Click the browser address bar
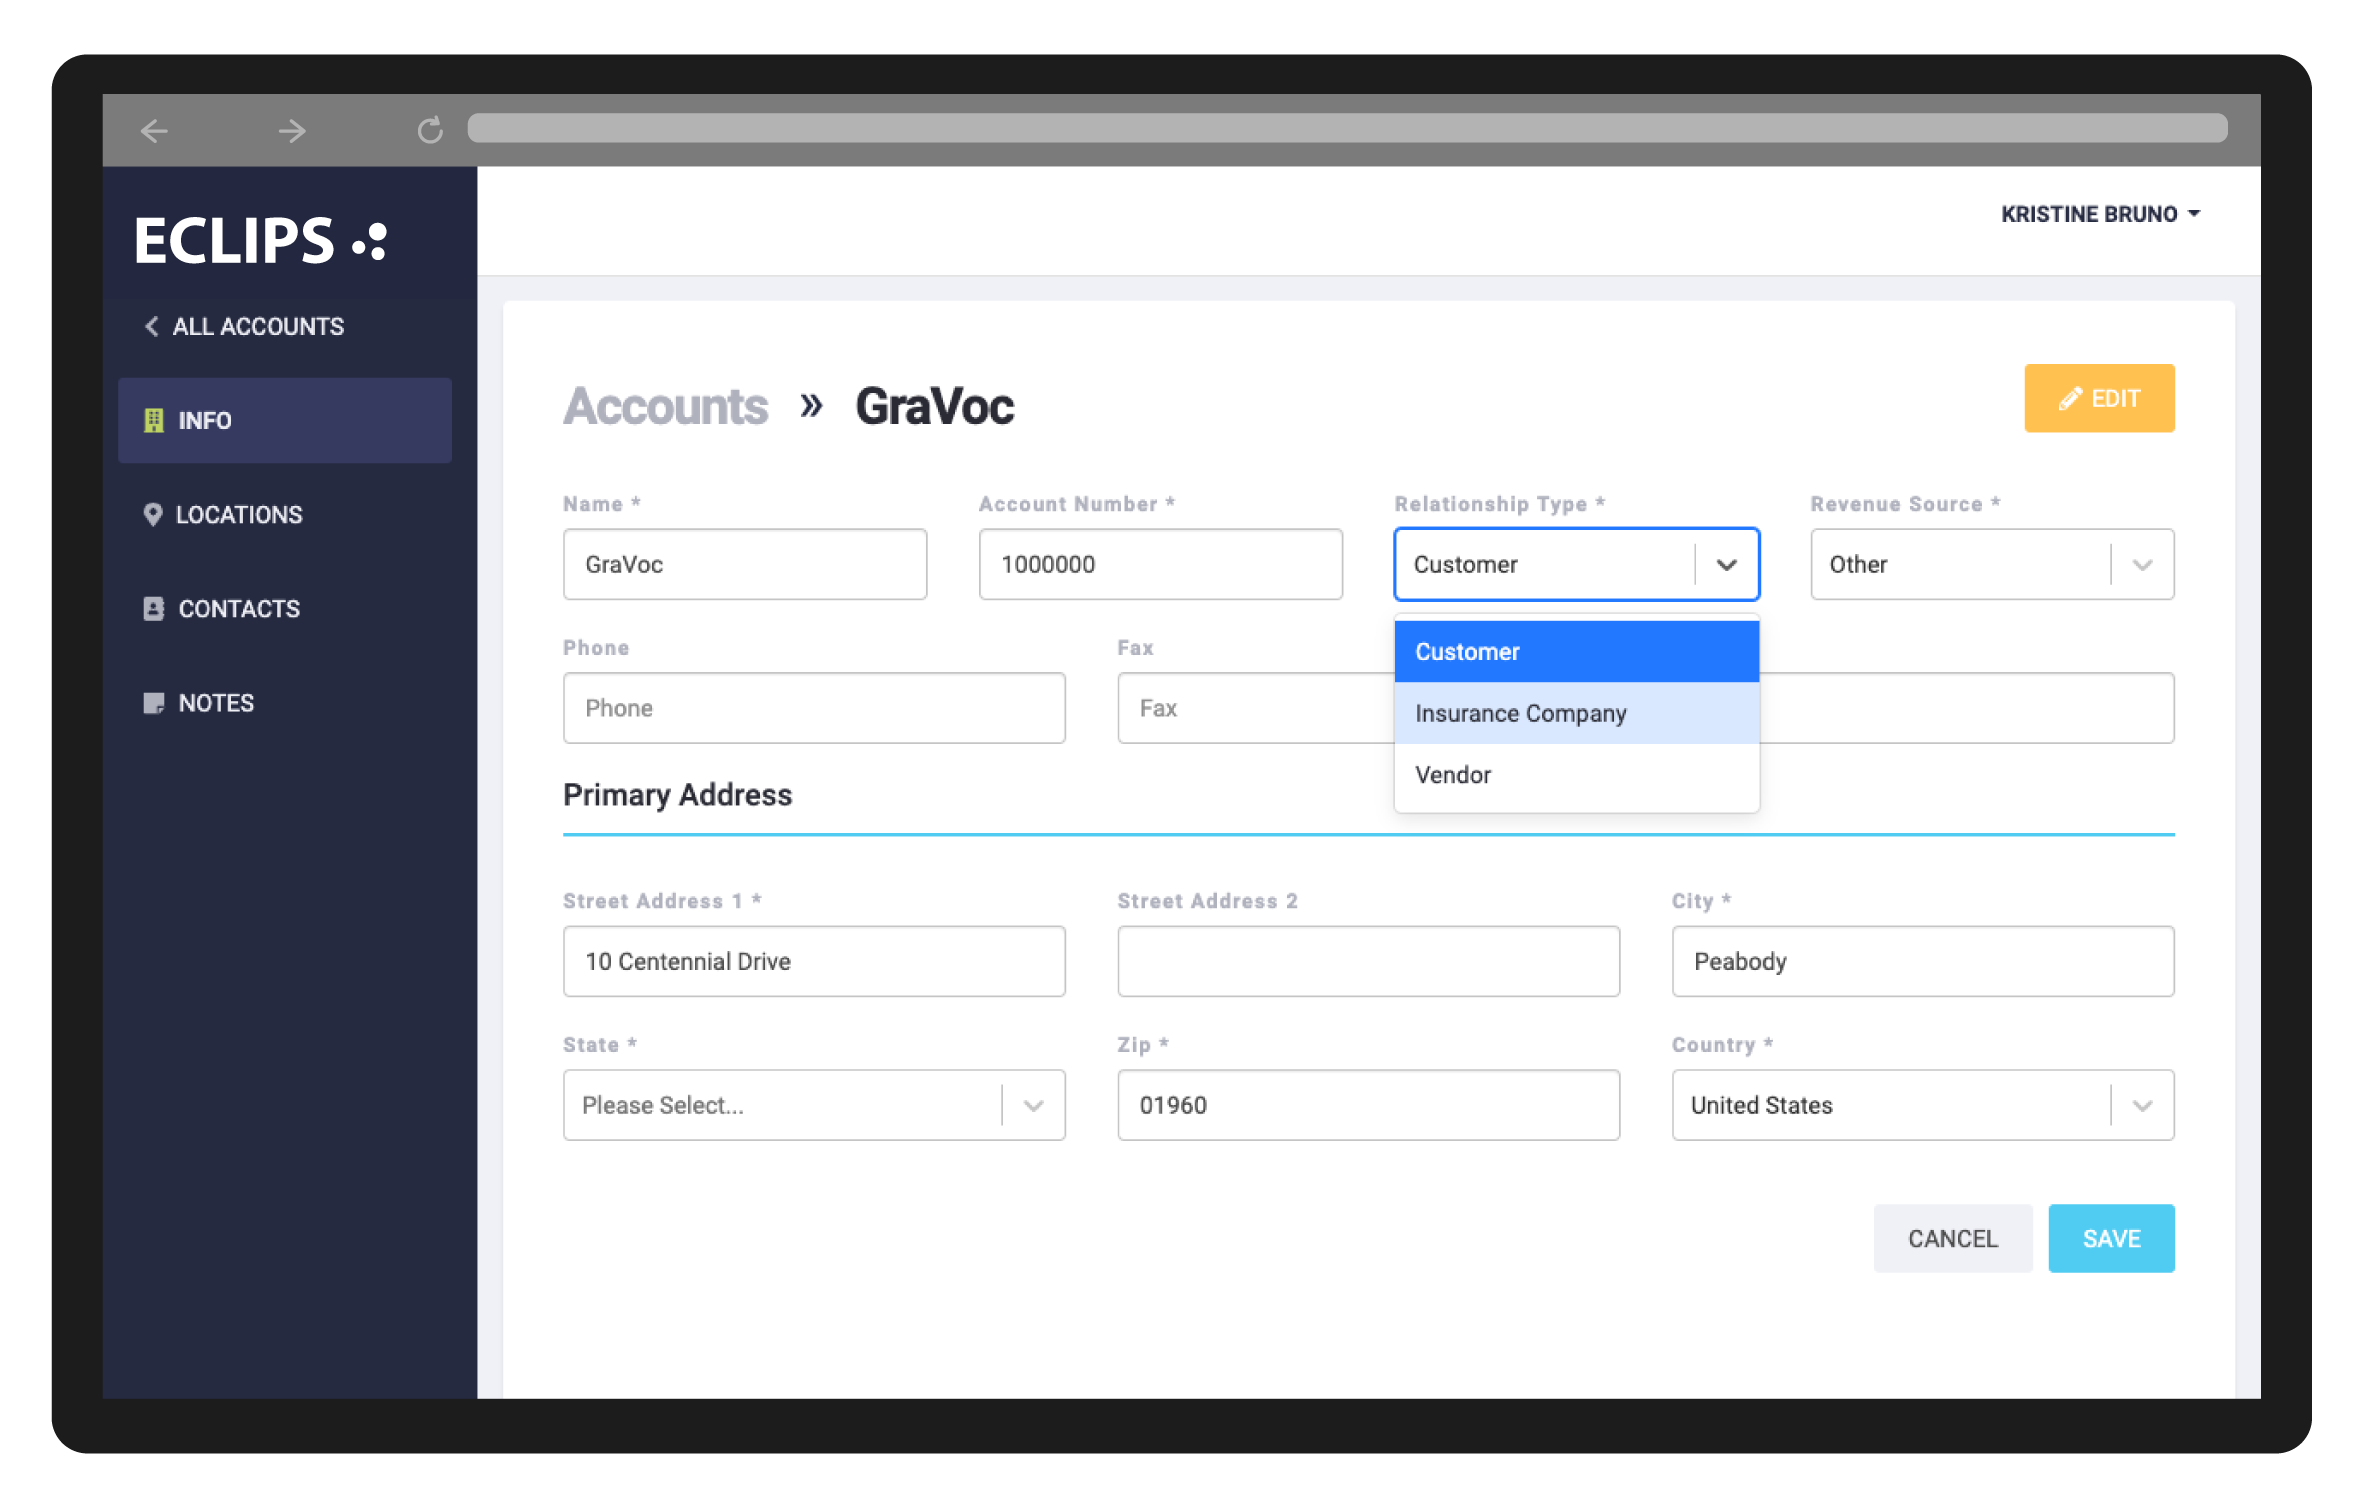2364x1506 pixels. [1347, 128]
